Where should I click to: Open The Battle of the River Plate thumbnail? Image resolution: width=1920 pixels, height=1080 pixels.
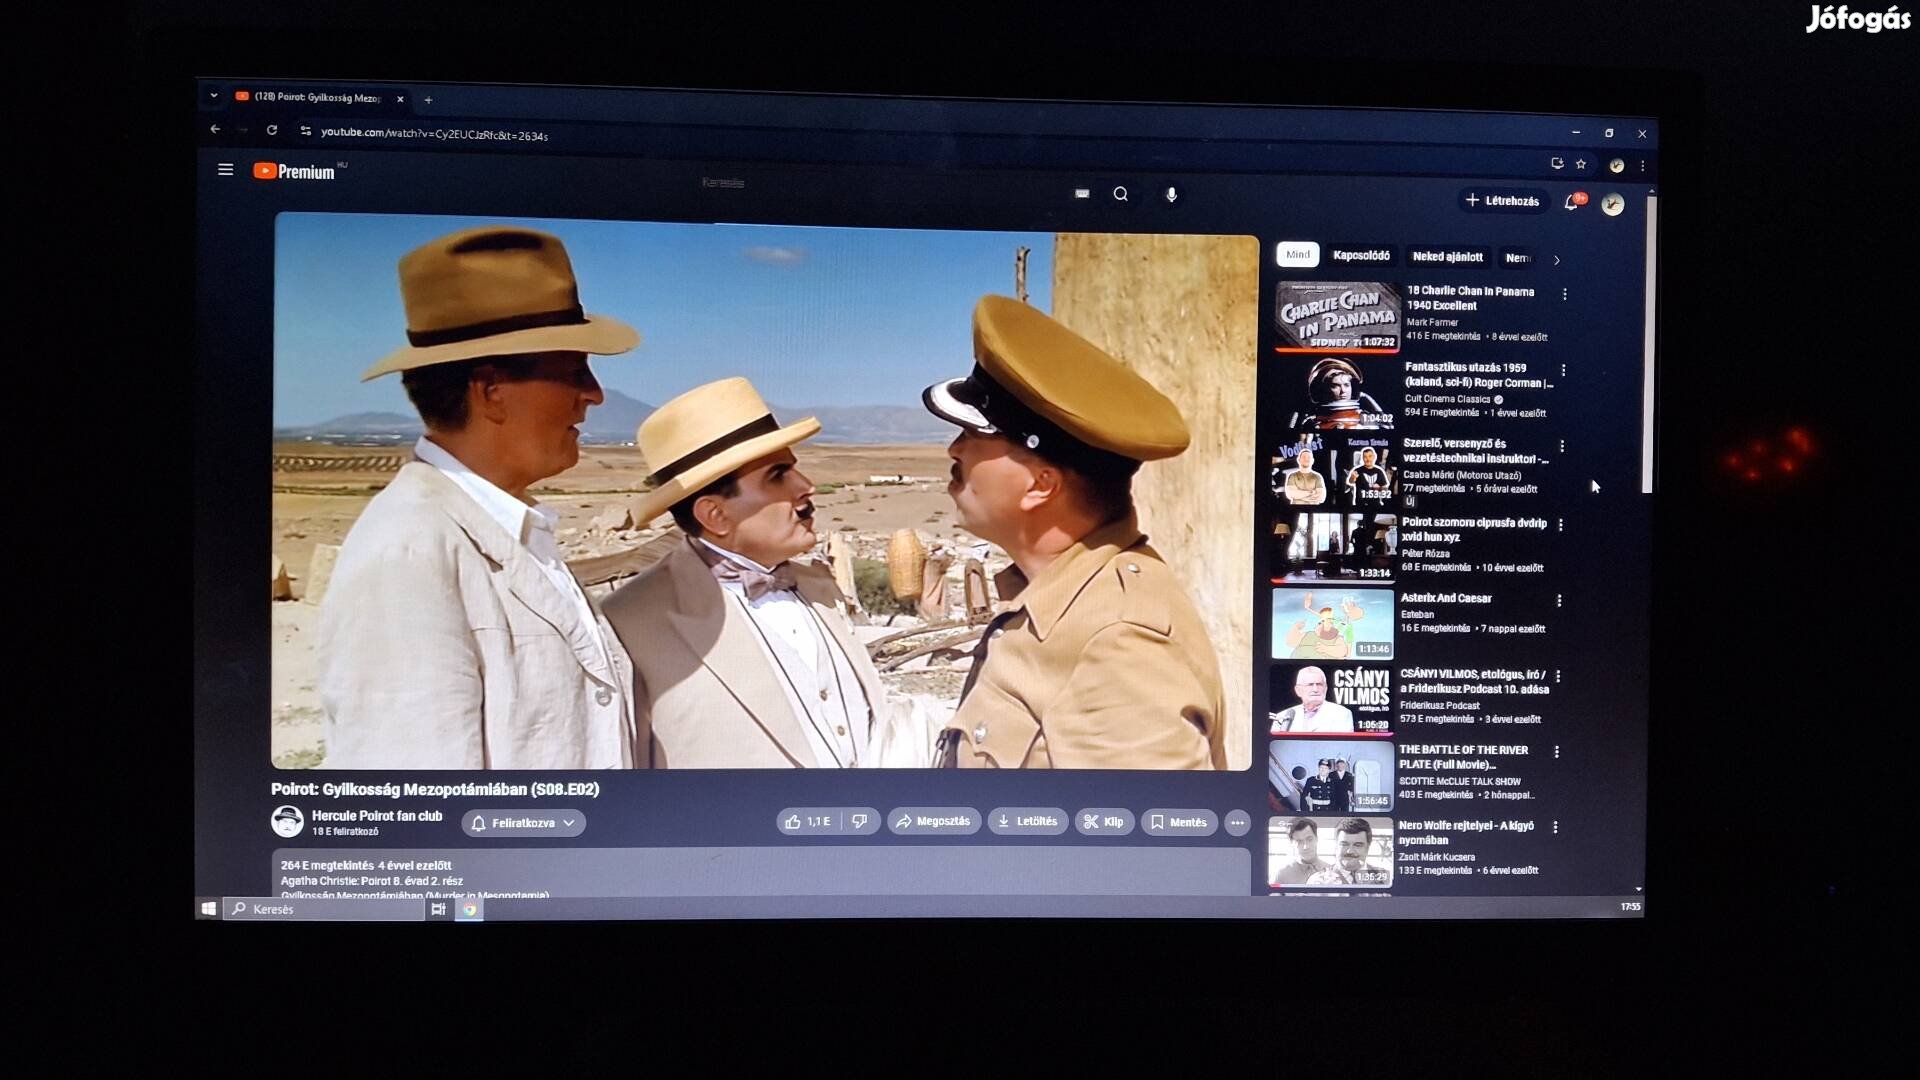click(x=1331, y=776)
